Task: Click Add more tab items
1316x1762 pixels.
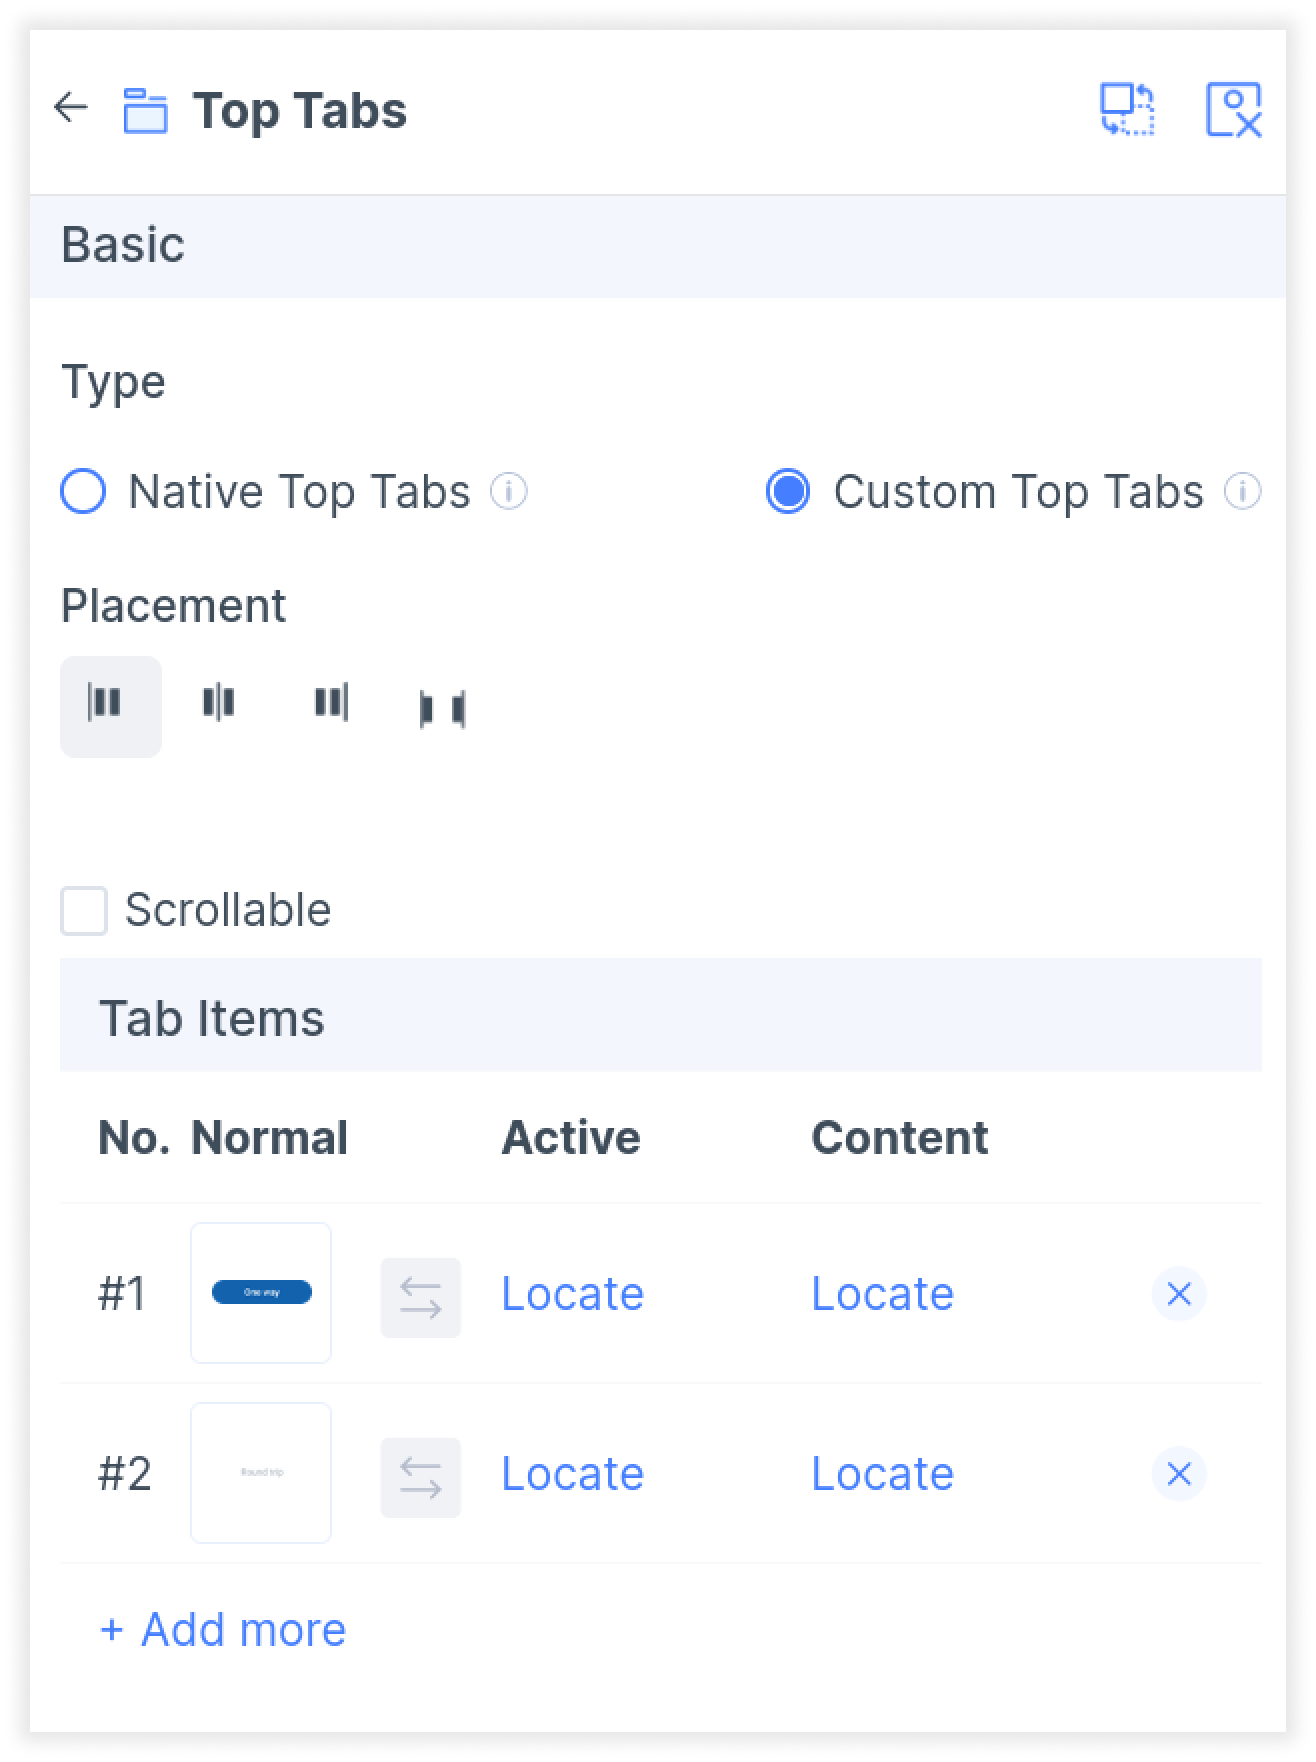Action: click(x=223, y=1630)
